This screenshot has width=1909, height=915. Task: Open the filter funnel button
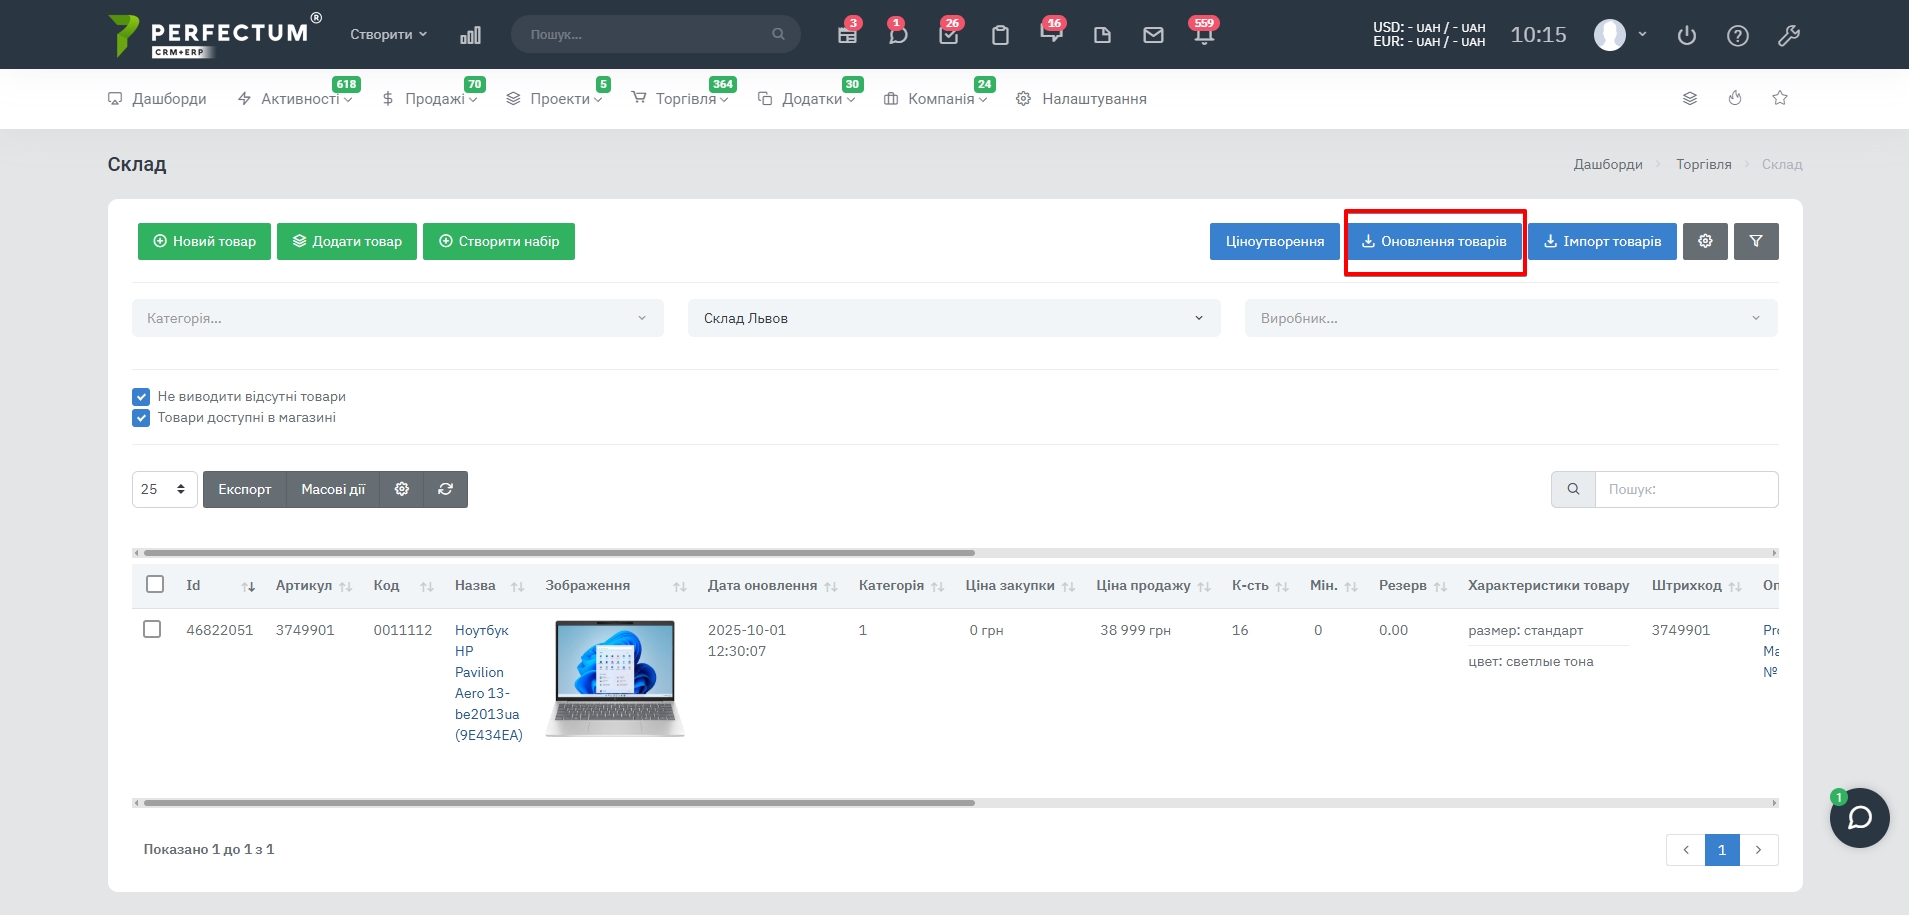click(1756, 241)
